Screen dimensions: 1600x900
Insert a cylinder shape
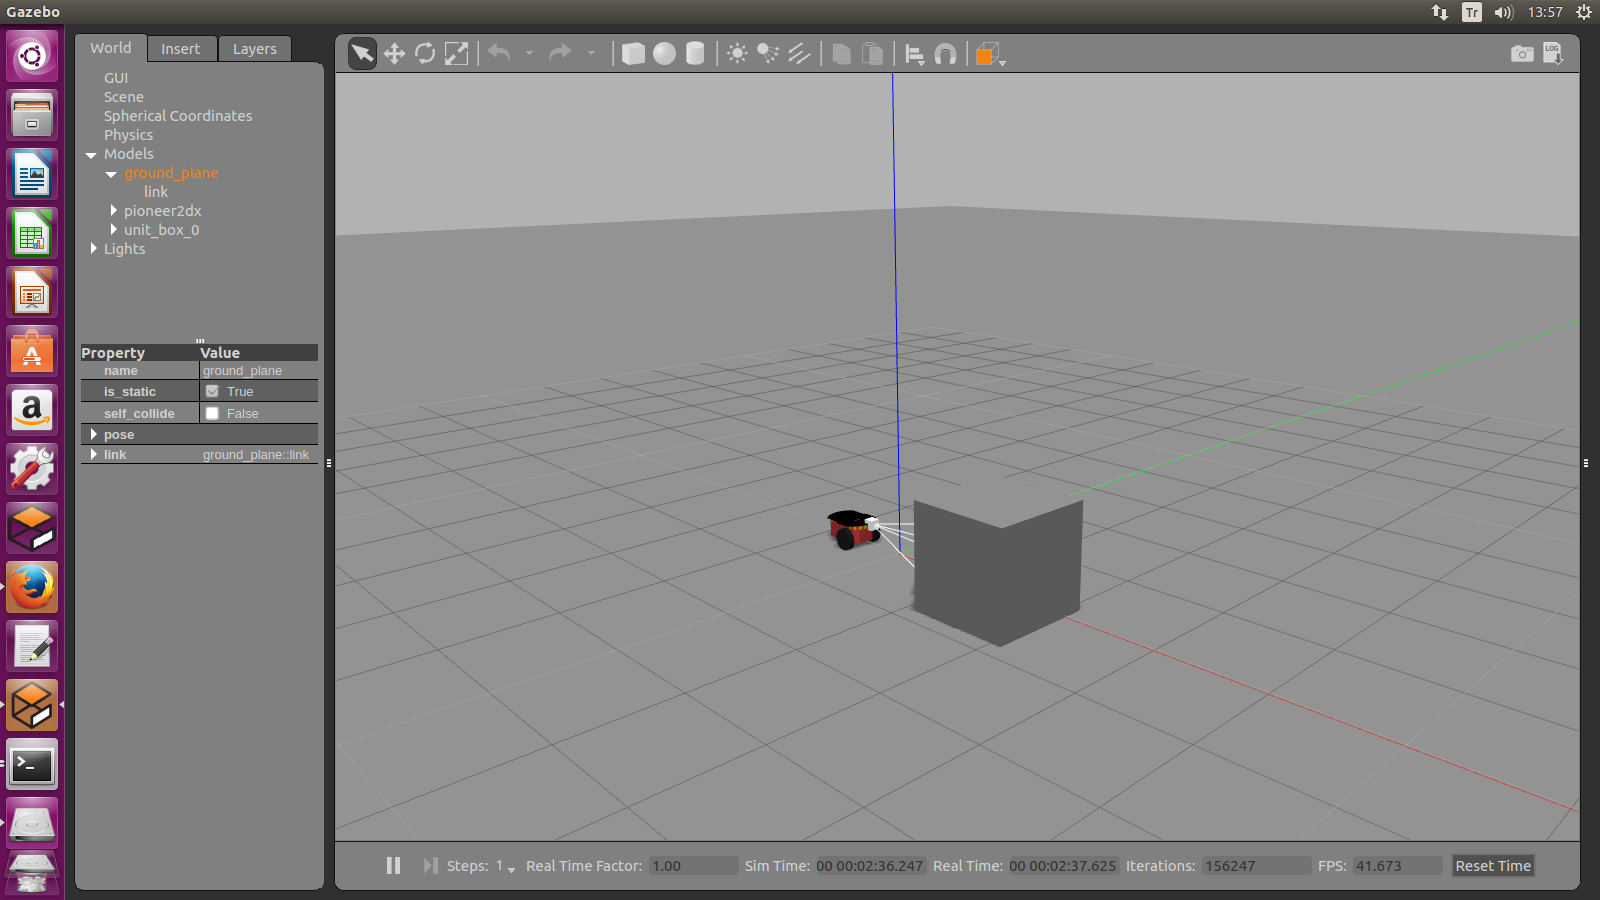(695, 54)
